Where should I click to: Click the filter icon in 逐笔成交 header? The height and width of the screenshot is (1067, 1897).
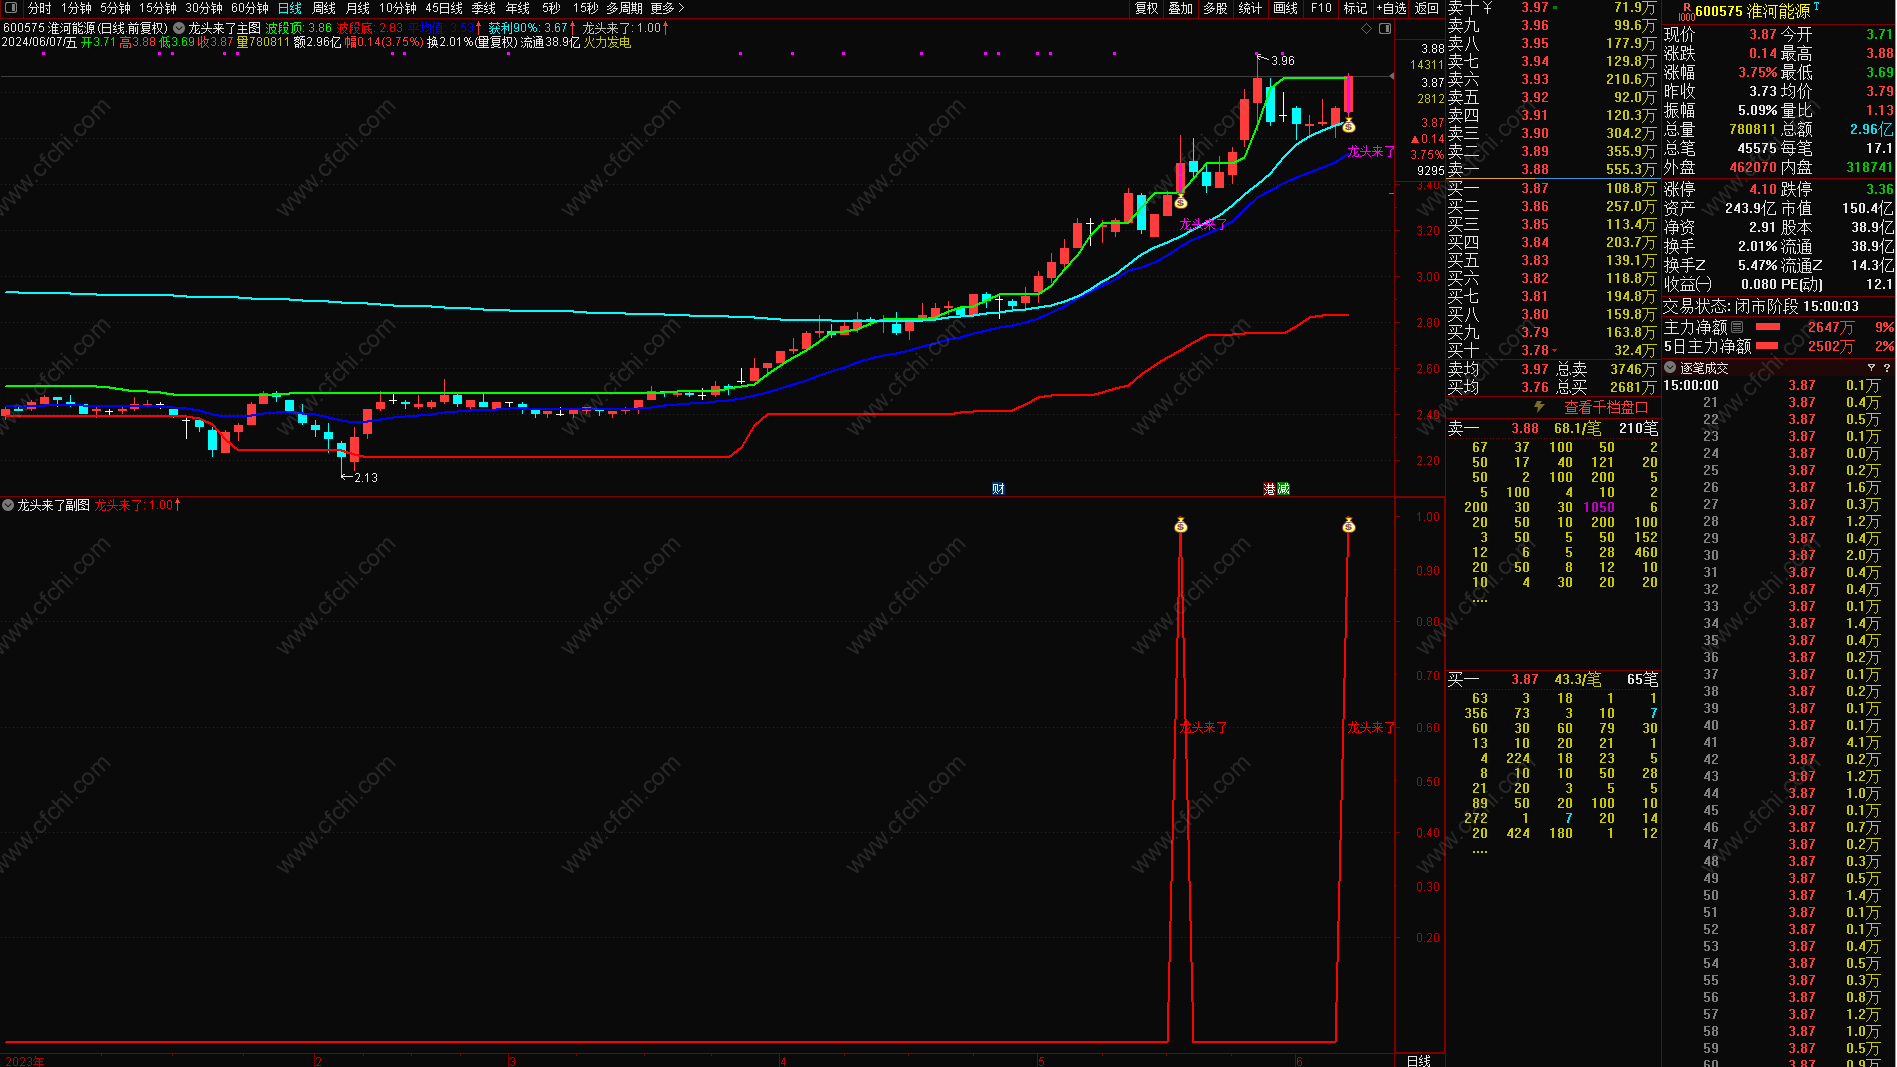point(1871,368)
